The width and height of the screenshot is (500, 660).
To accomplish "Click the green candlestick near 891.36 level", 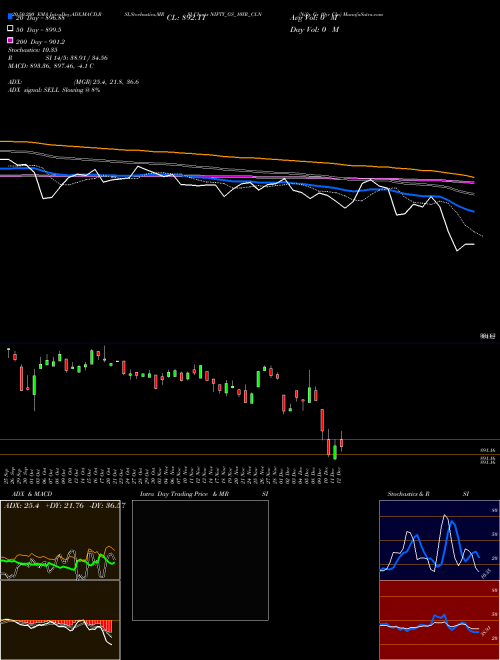I will pos(335,452).
